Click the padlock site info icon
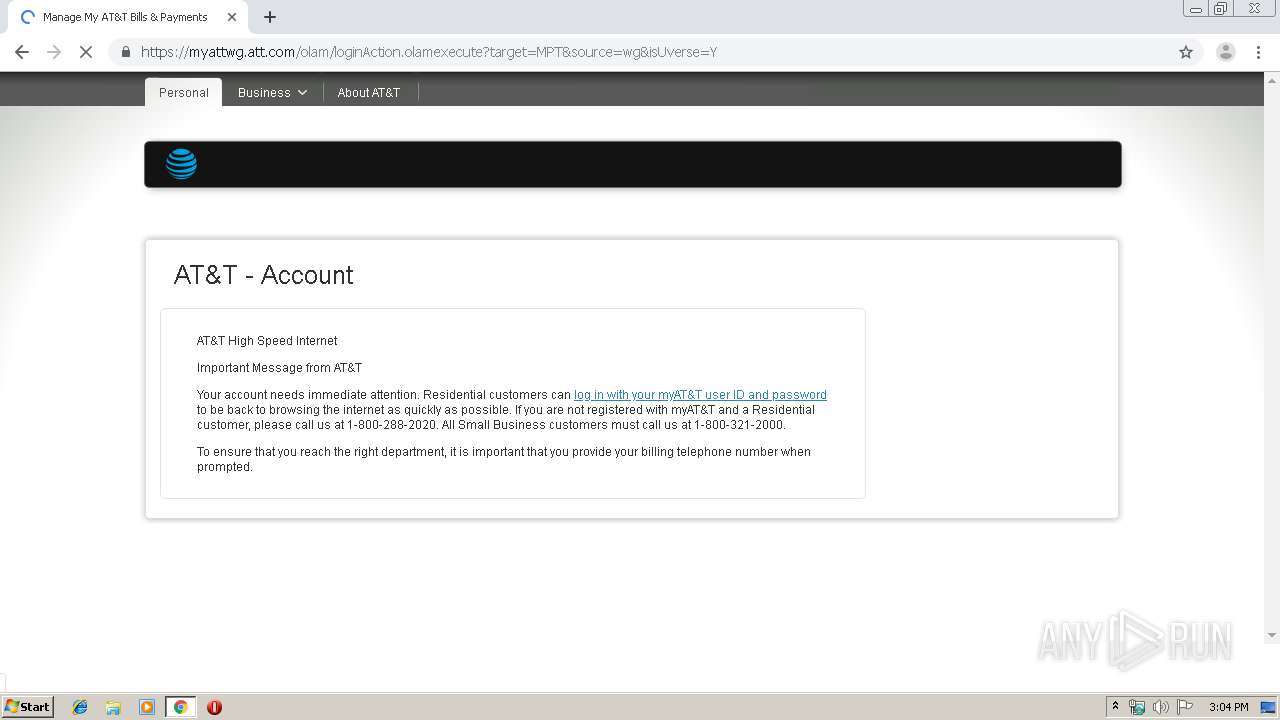 [x=125, y=52]
